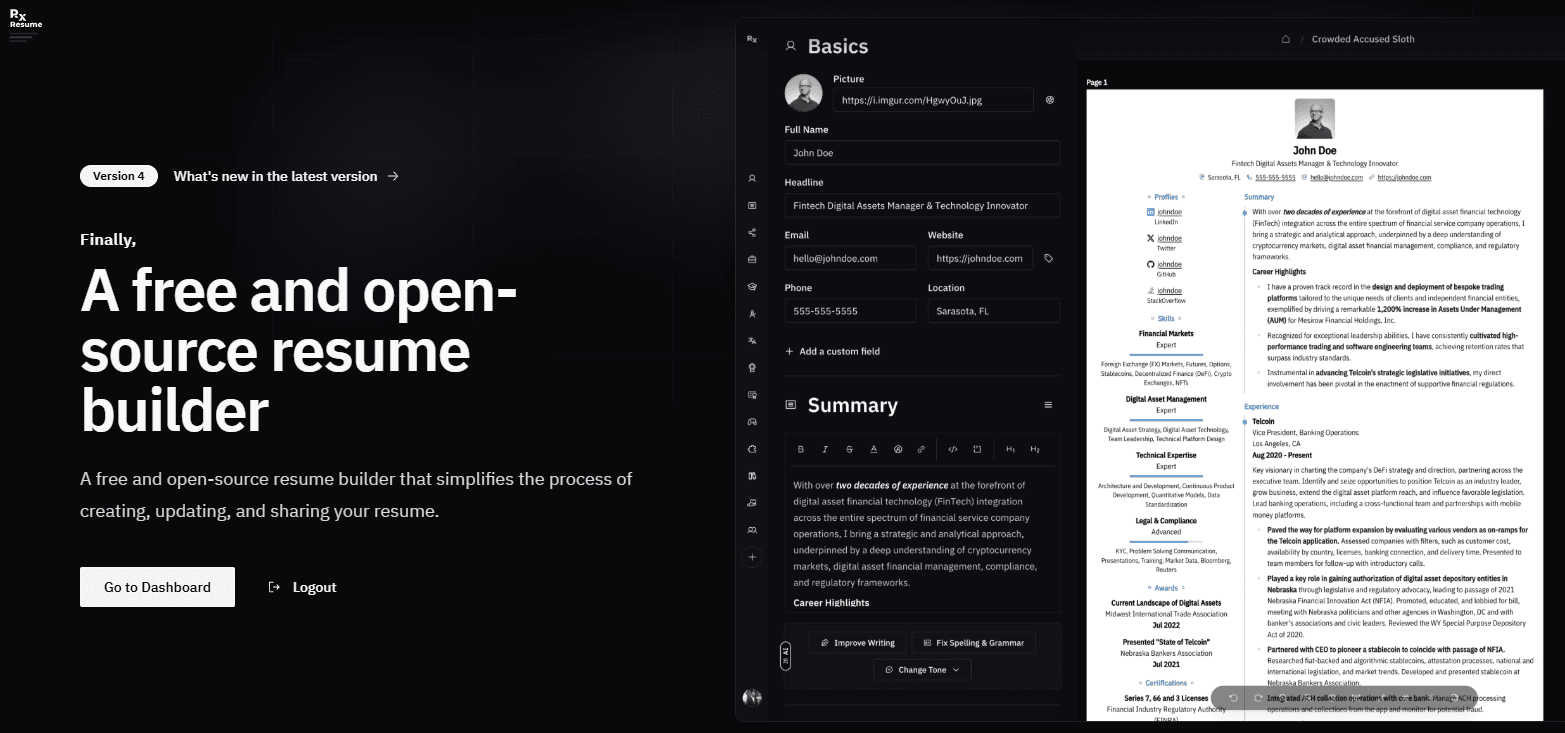The width and height of the screenshot is (1565, 733).
Task: Open the Summary section options menu
Action: pos(1047,404)
